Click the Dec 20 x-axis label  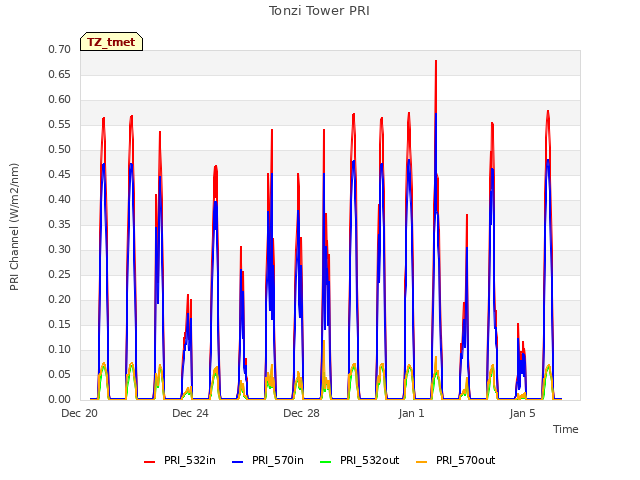click(x=80, y=413)
